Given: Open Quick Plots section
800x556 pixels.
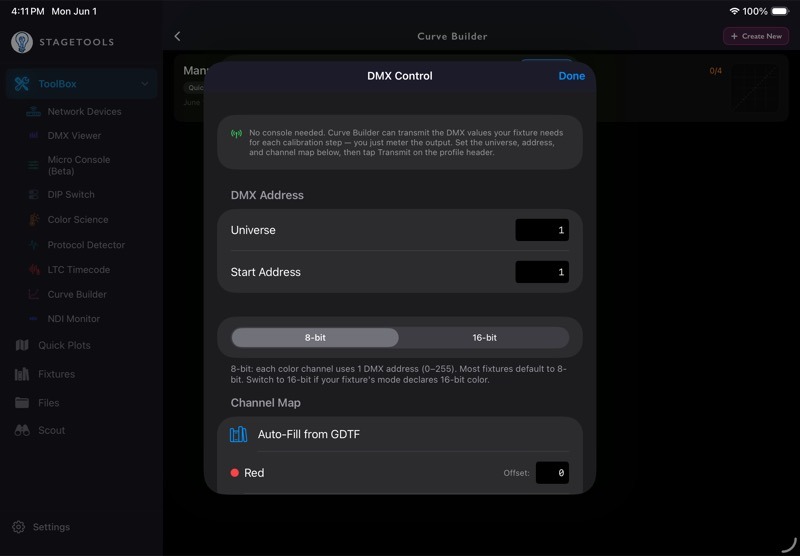Looking at the screenshot, I should coord(64,345).
